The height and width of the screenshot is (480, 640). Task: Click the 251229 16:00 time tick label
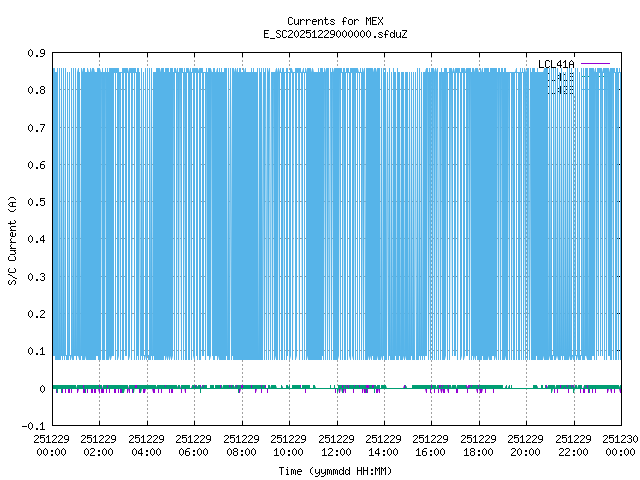tap(431, 445)
